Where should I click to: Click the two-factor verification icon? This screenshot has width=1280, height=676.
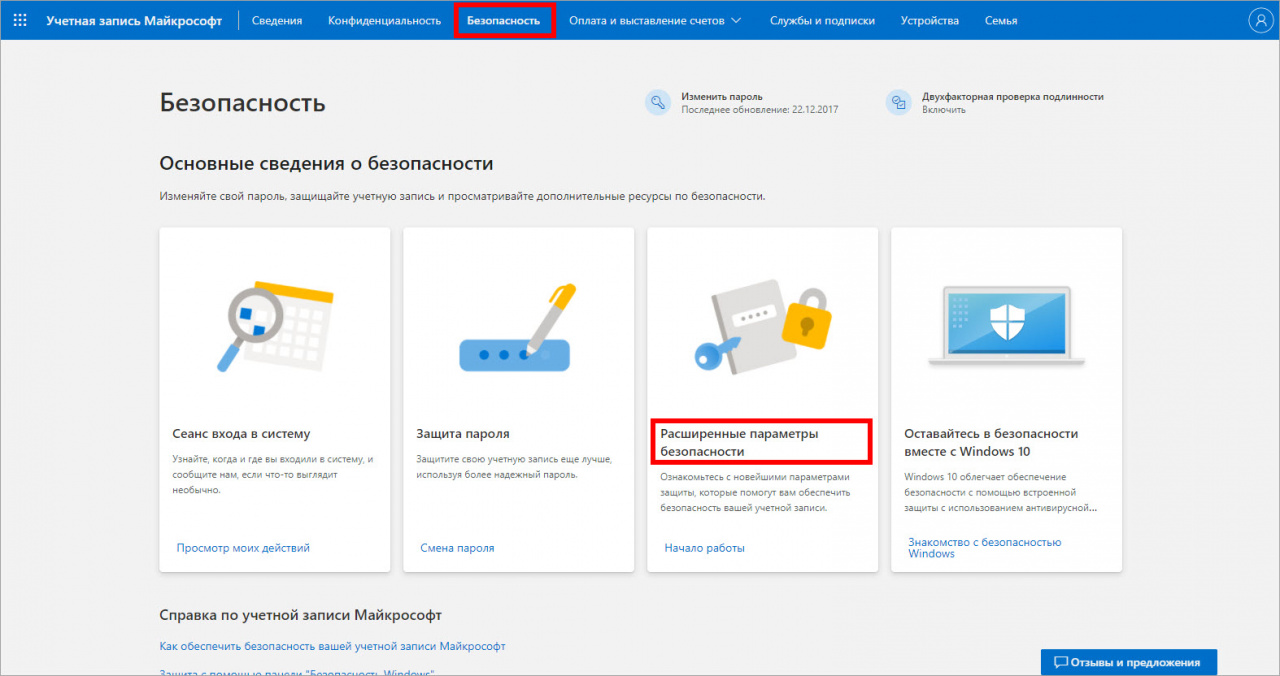(898, 102)
